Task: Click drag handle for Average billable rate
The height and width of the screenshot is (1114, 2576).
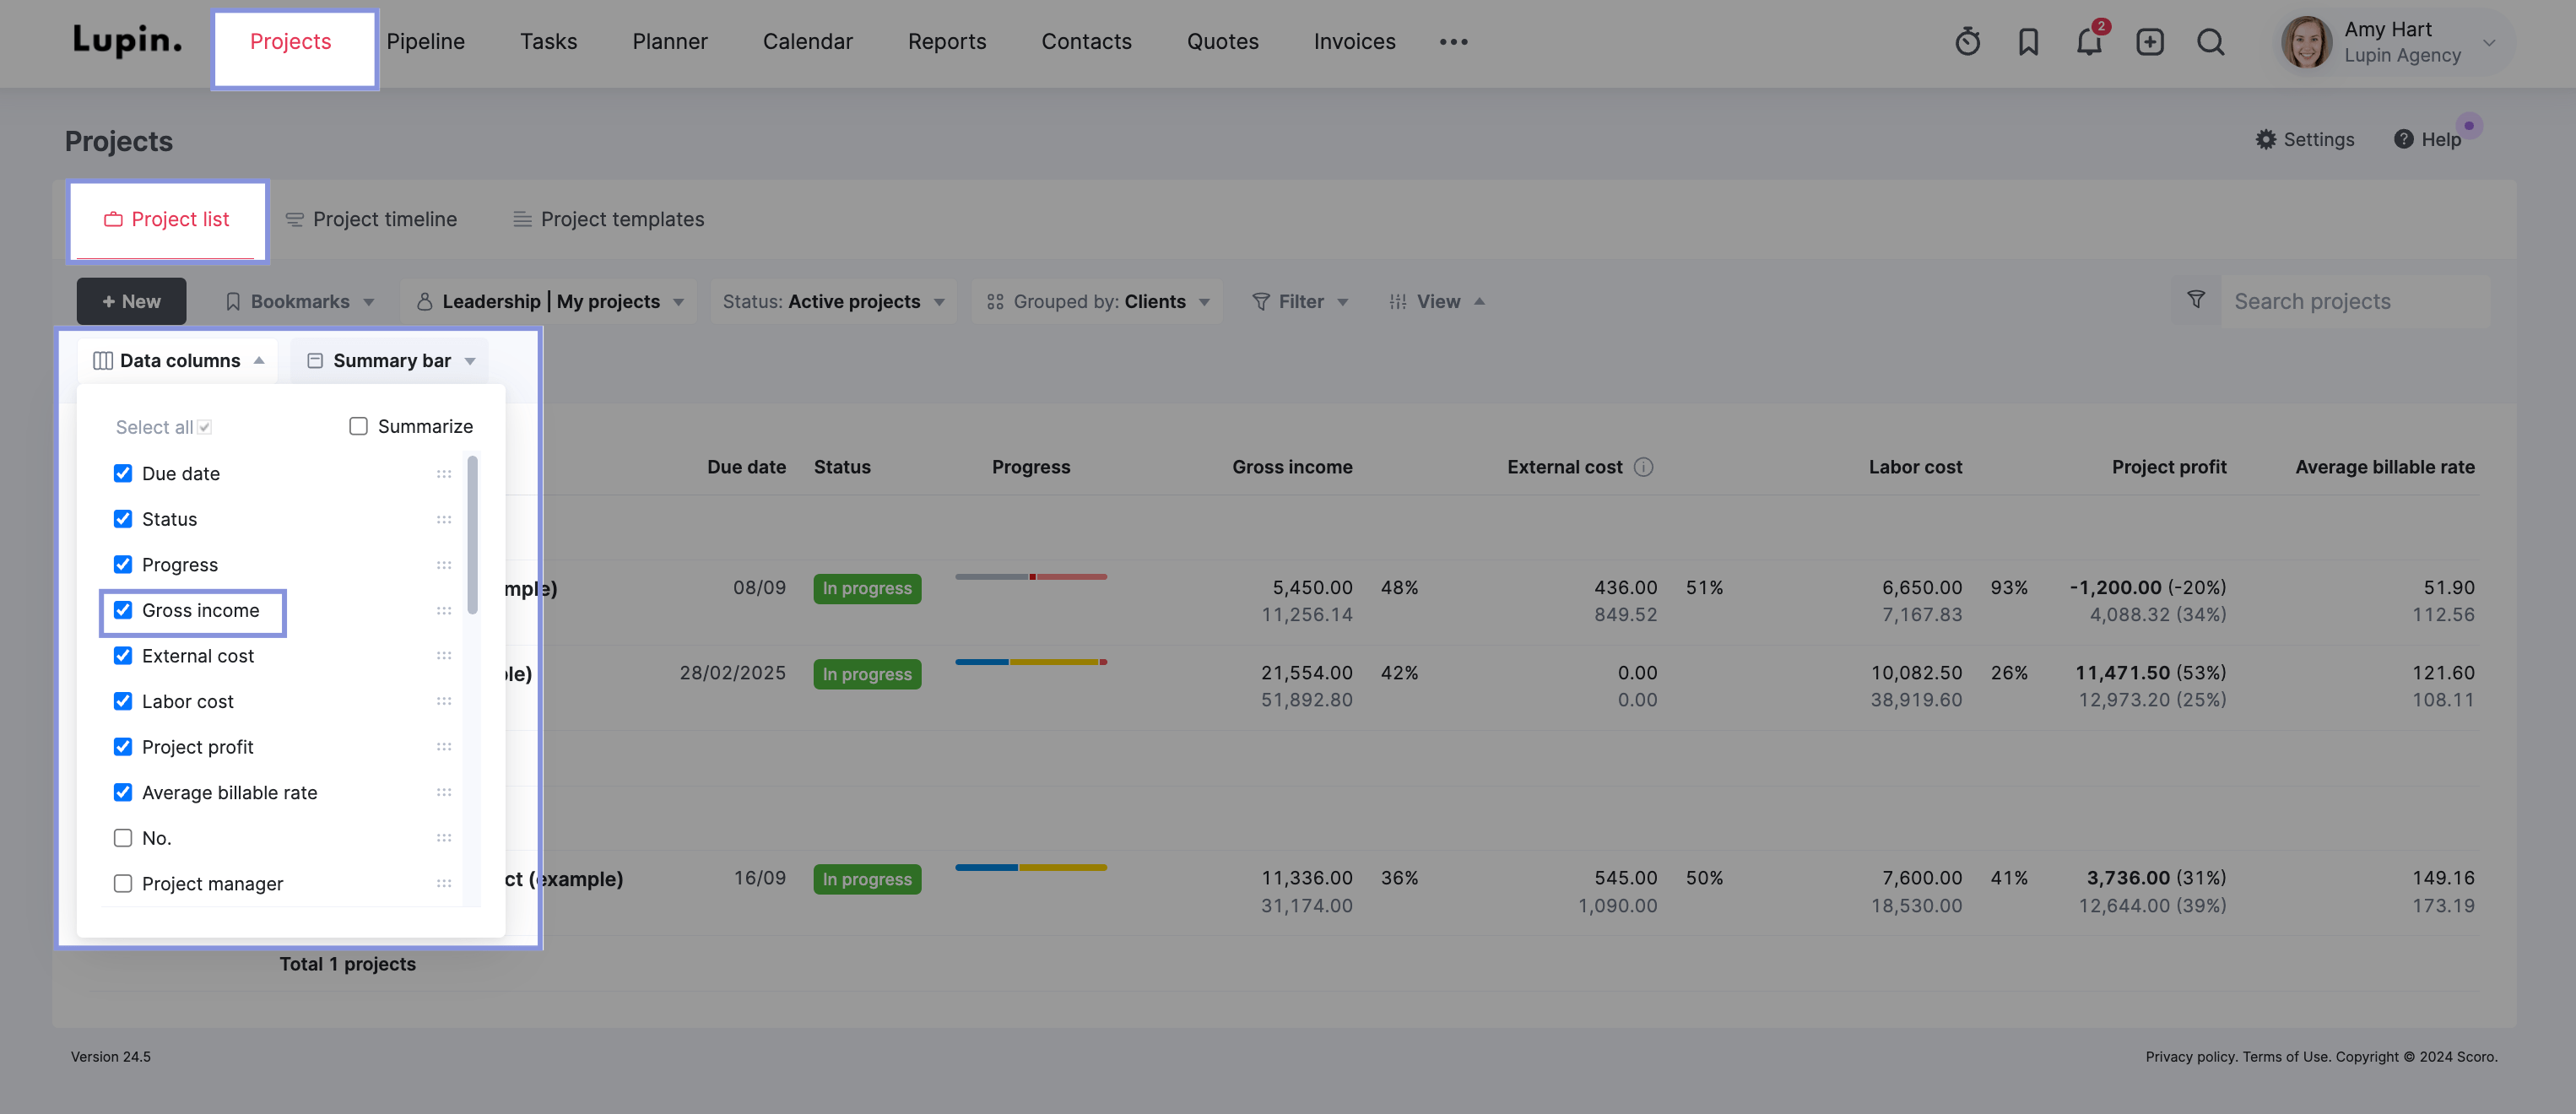Action: [x=444, y=793]
